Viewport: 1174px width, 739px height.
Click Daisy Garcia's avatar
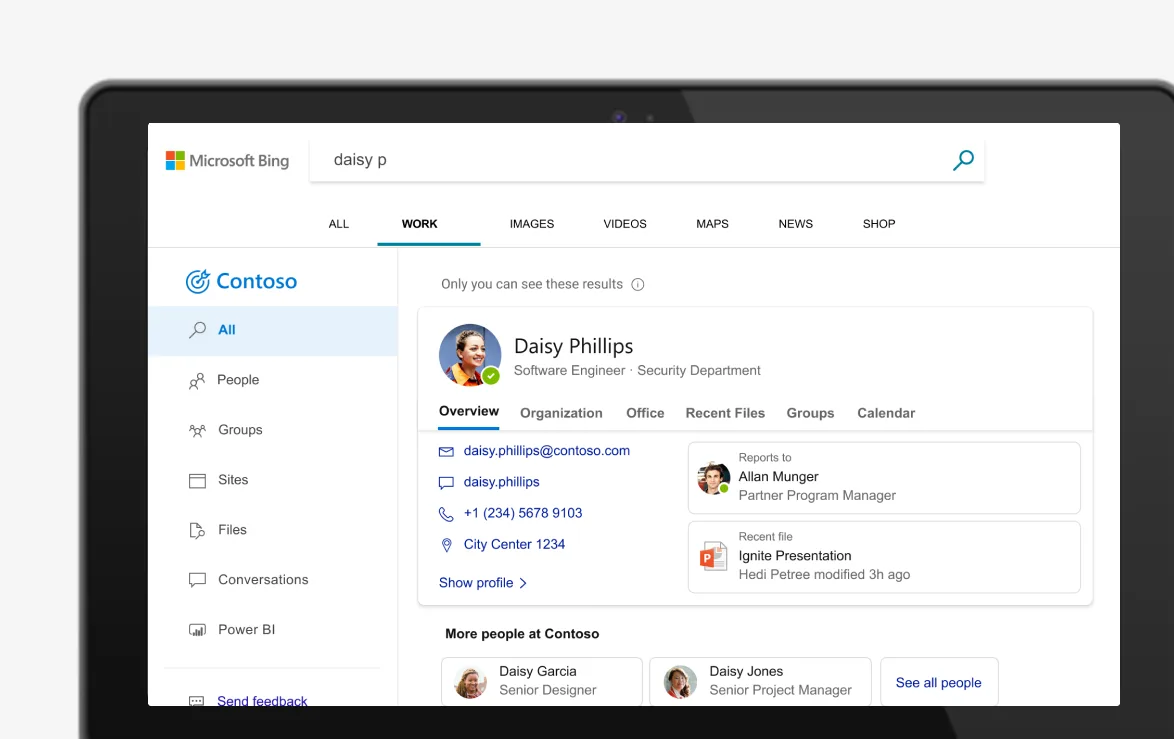tap(471, 682)
